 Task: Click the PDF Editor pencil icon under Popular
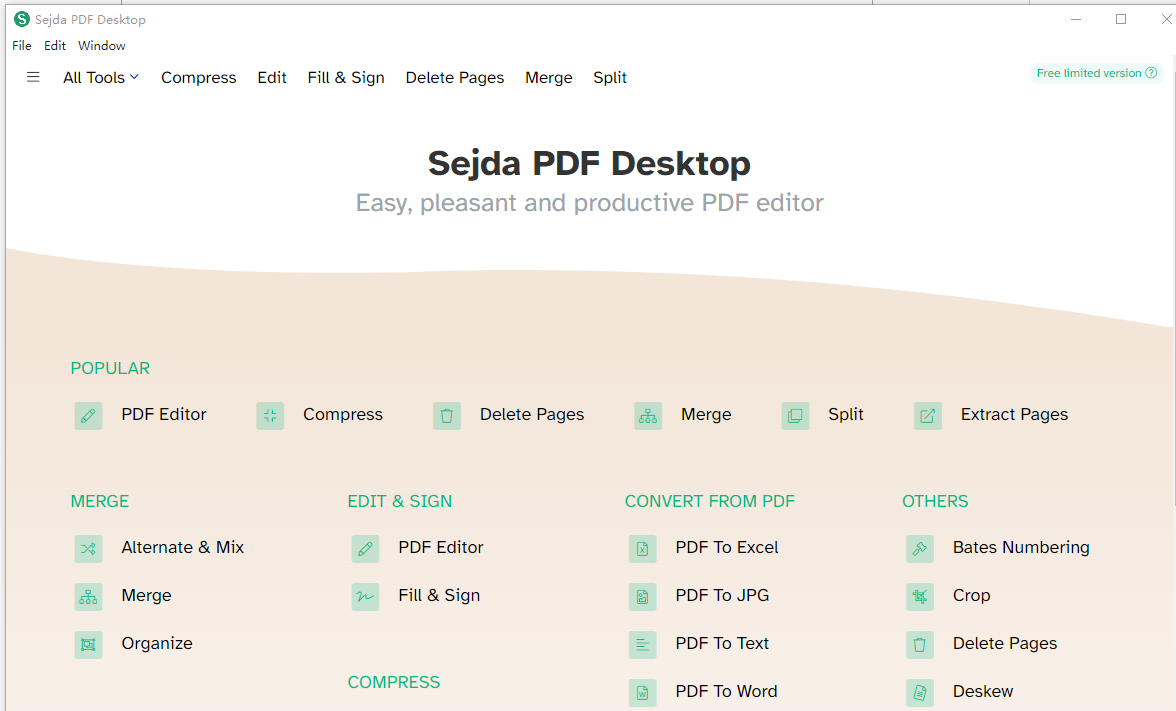coord(88,416)
